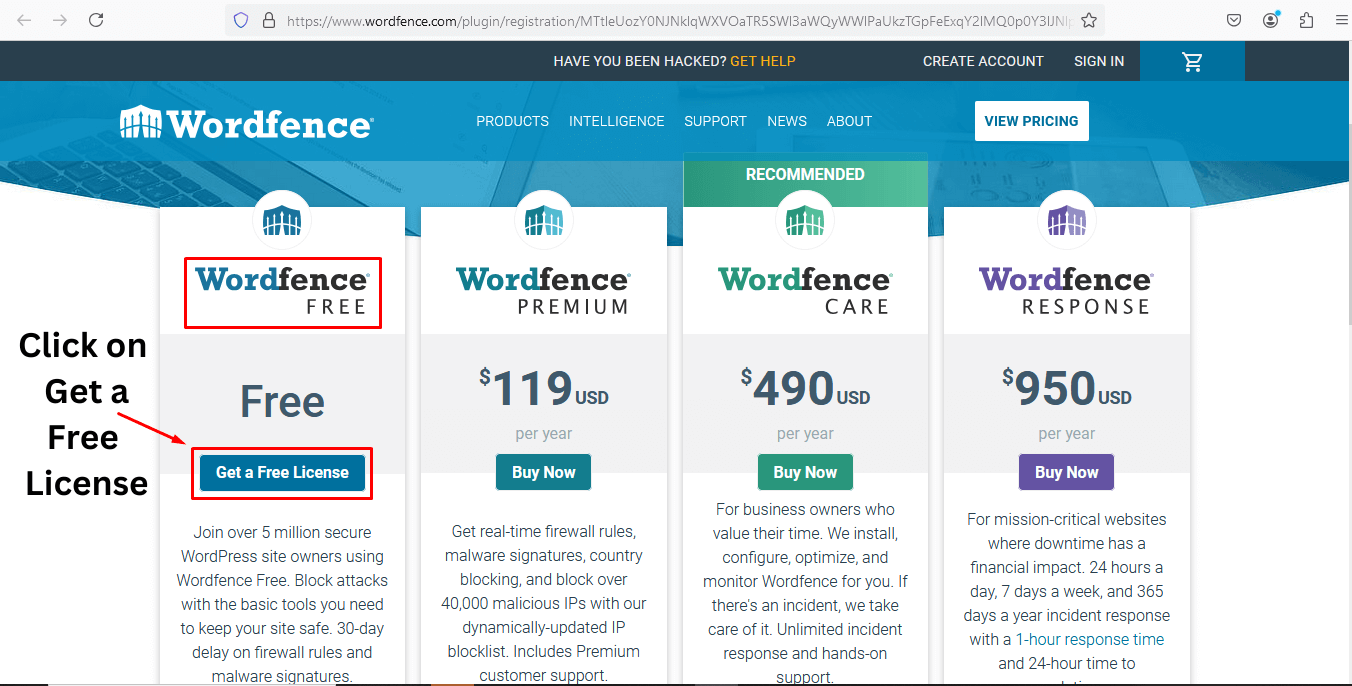Click the Firefox account profile icon
This screenshot has height=686, width=1352.
click(1270, 20)
